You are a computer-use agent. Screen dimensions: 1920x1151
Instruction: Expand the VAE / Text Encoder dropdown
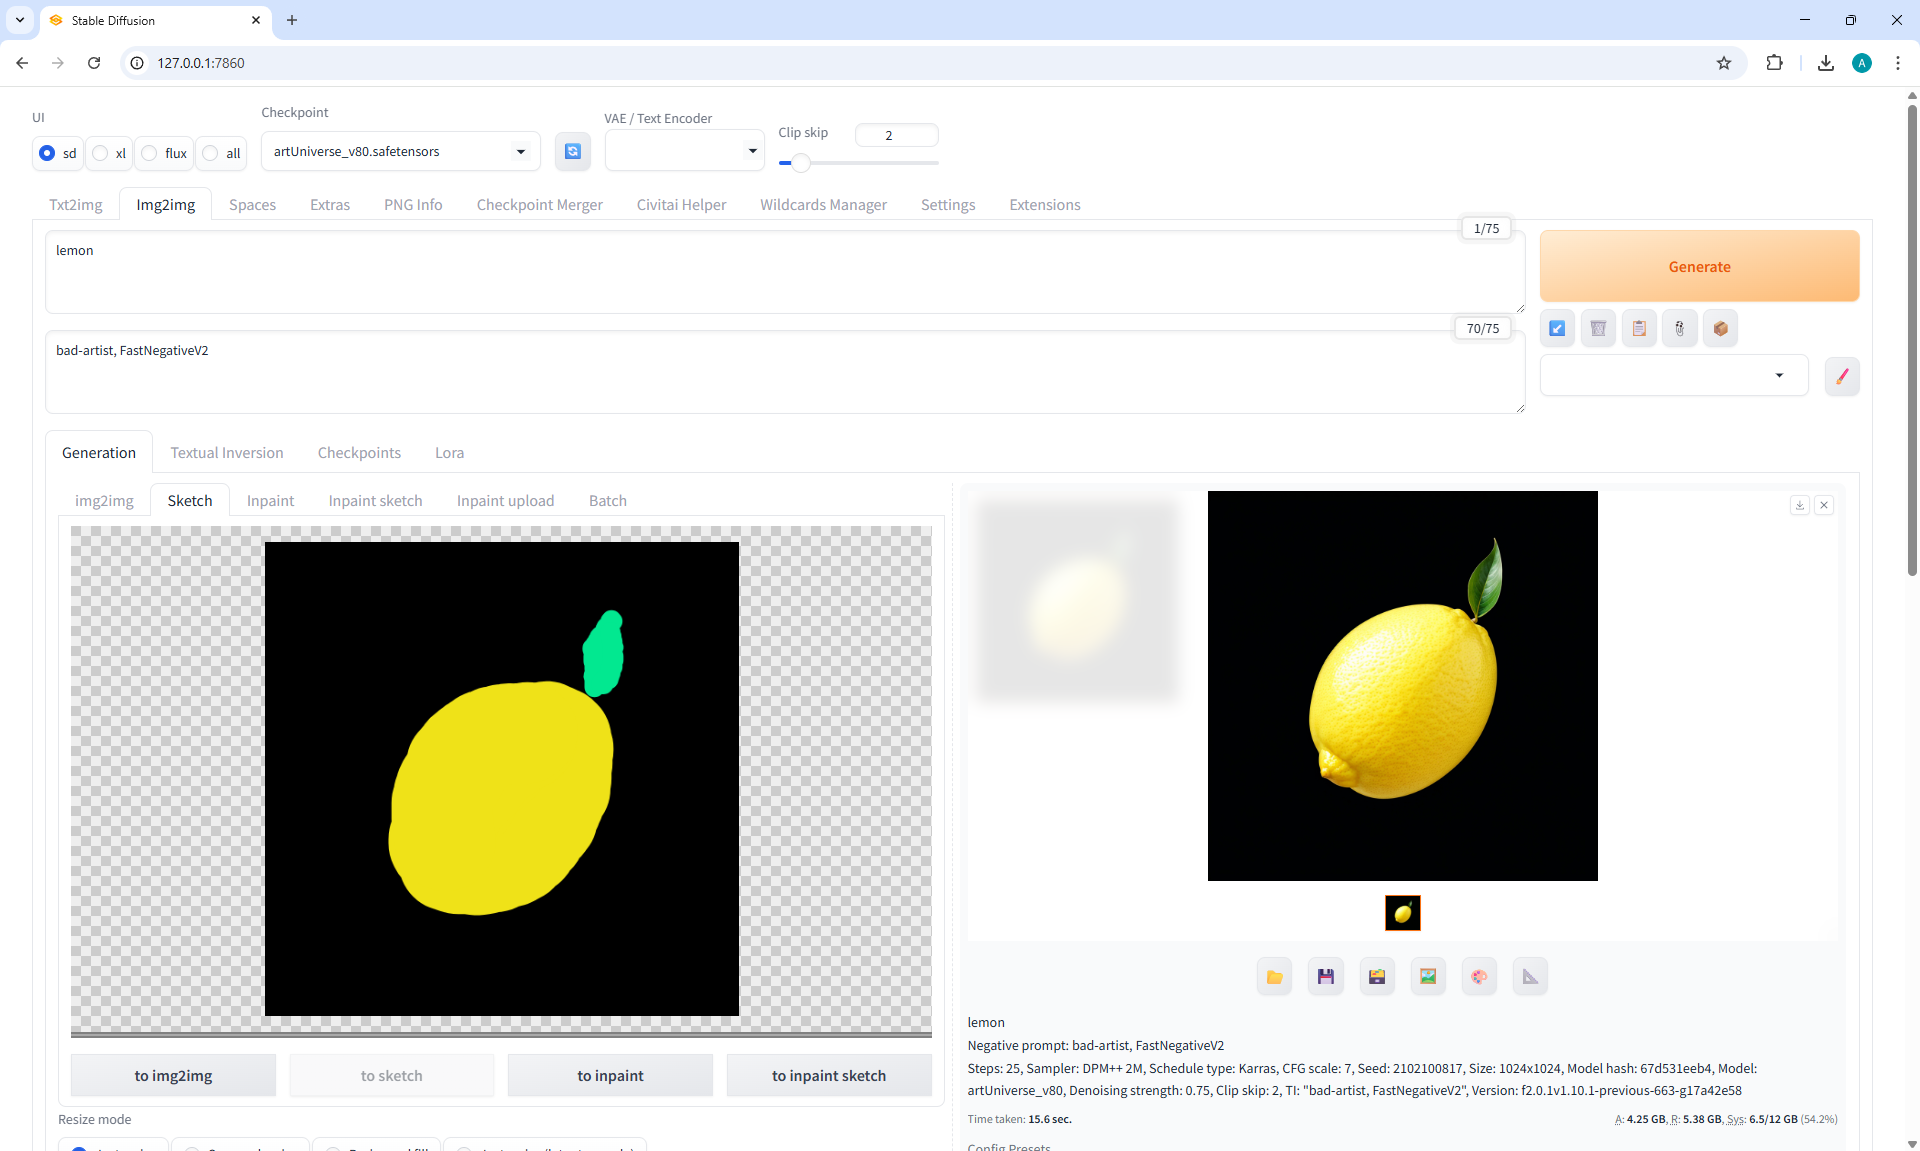point(684,151)
